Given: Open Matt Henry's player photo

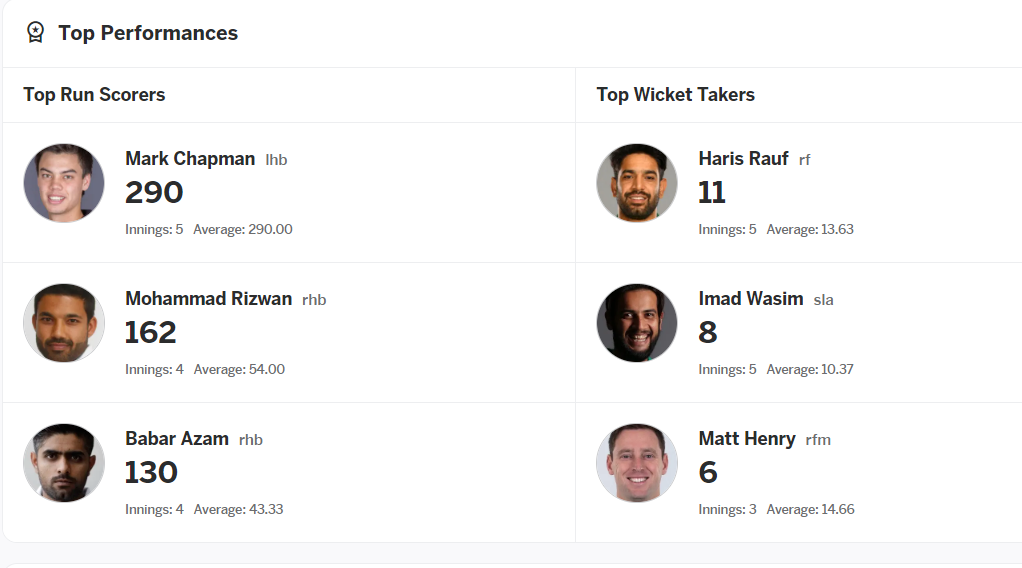Looking at the screenshot, I should coord(637,463).
